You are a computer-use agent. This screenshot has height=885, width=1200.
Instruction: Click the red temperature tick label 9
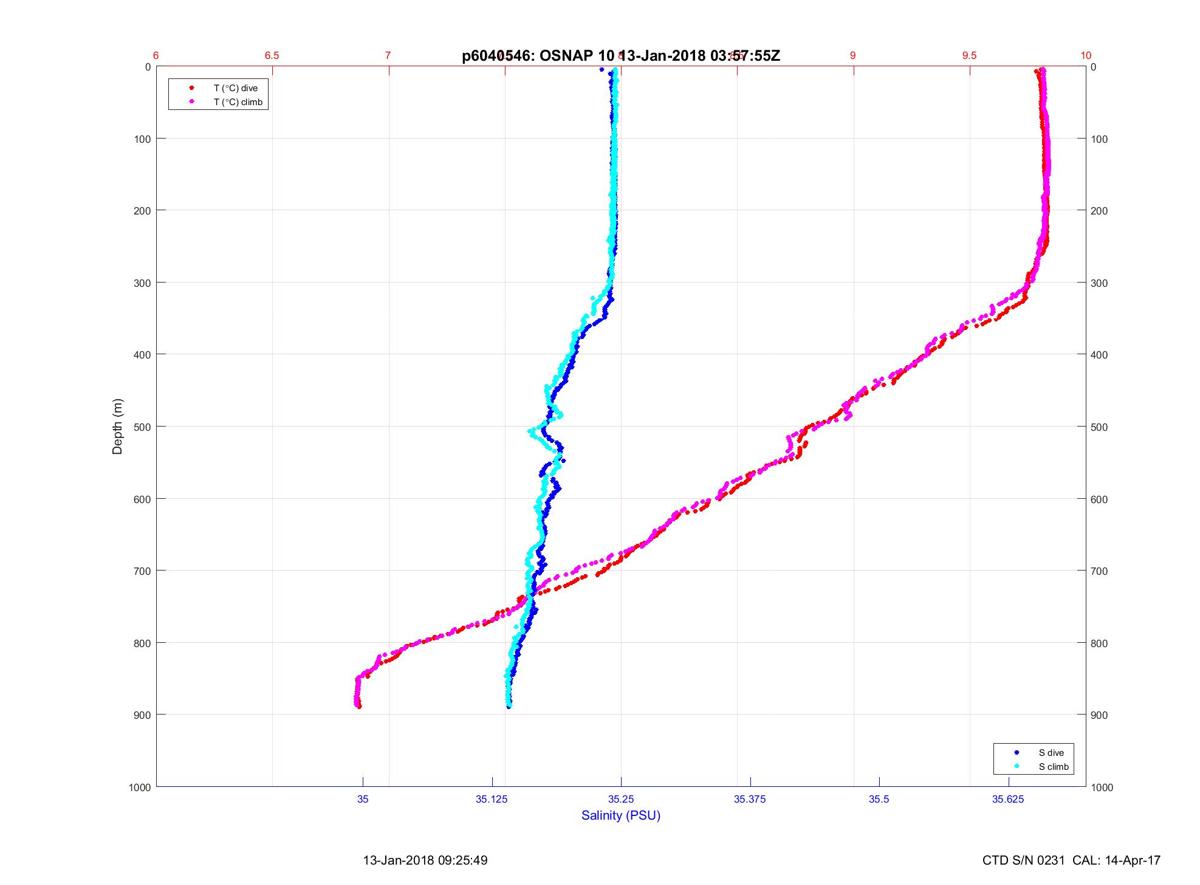tap(853, 56)
